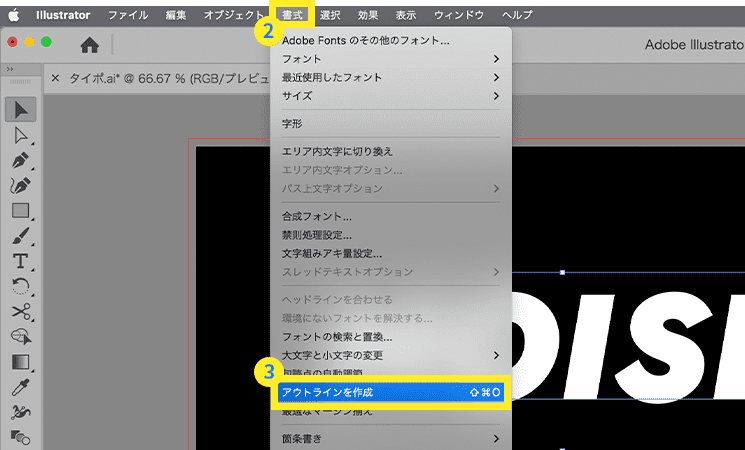The width and height of the screenshot is (745, 450).
Task: Click the top selection handle of text
Action: click(563, 273)
